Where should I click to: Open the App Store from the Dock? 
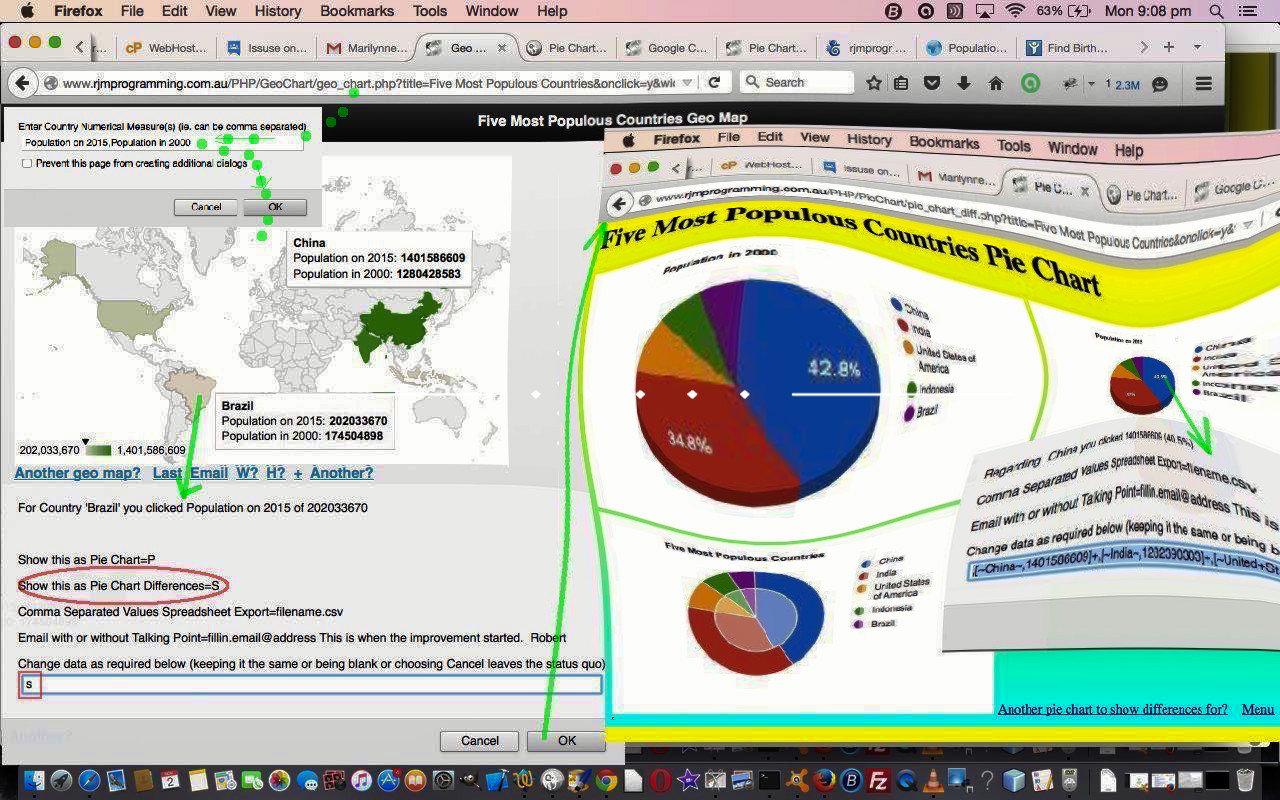pyautogui.click(x=388, y=780)
